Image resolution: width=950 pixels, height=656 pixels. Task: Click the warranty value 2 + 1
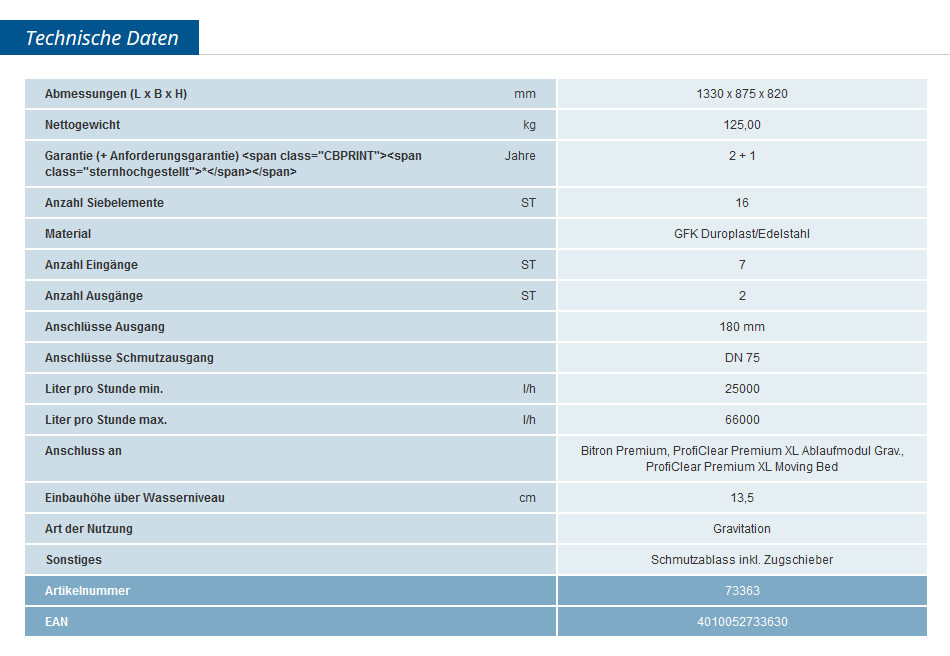(x=742, y=156)
